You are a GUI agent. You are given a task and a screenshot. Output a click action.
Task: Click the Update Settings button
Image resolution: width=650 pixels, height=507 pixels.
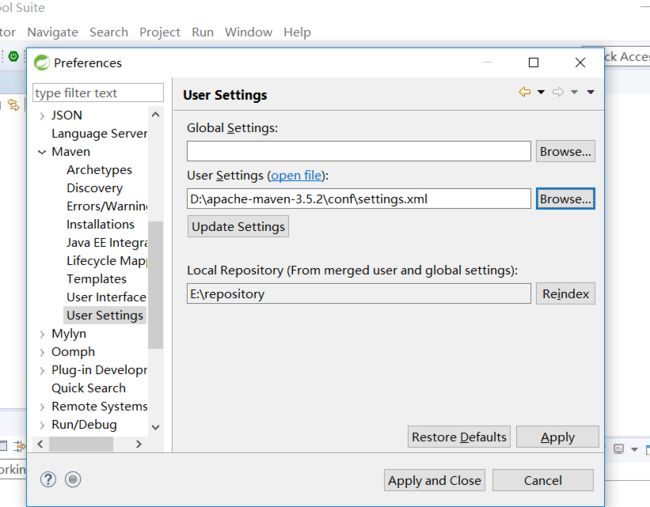pyautogui.click(x=238, y=226)
